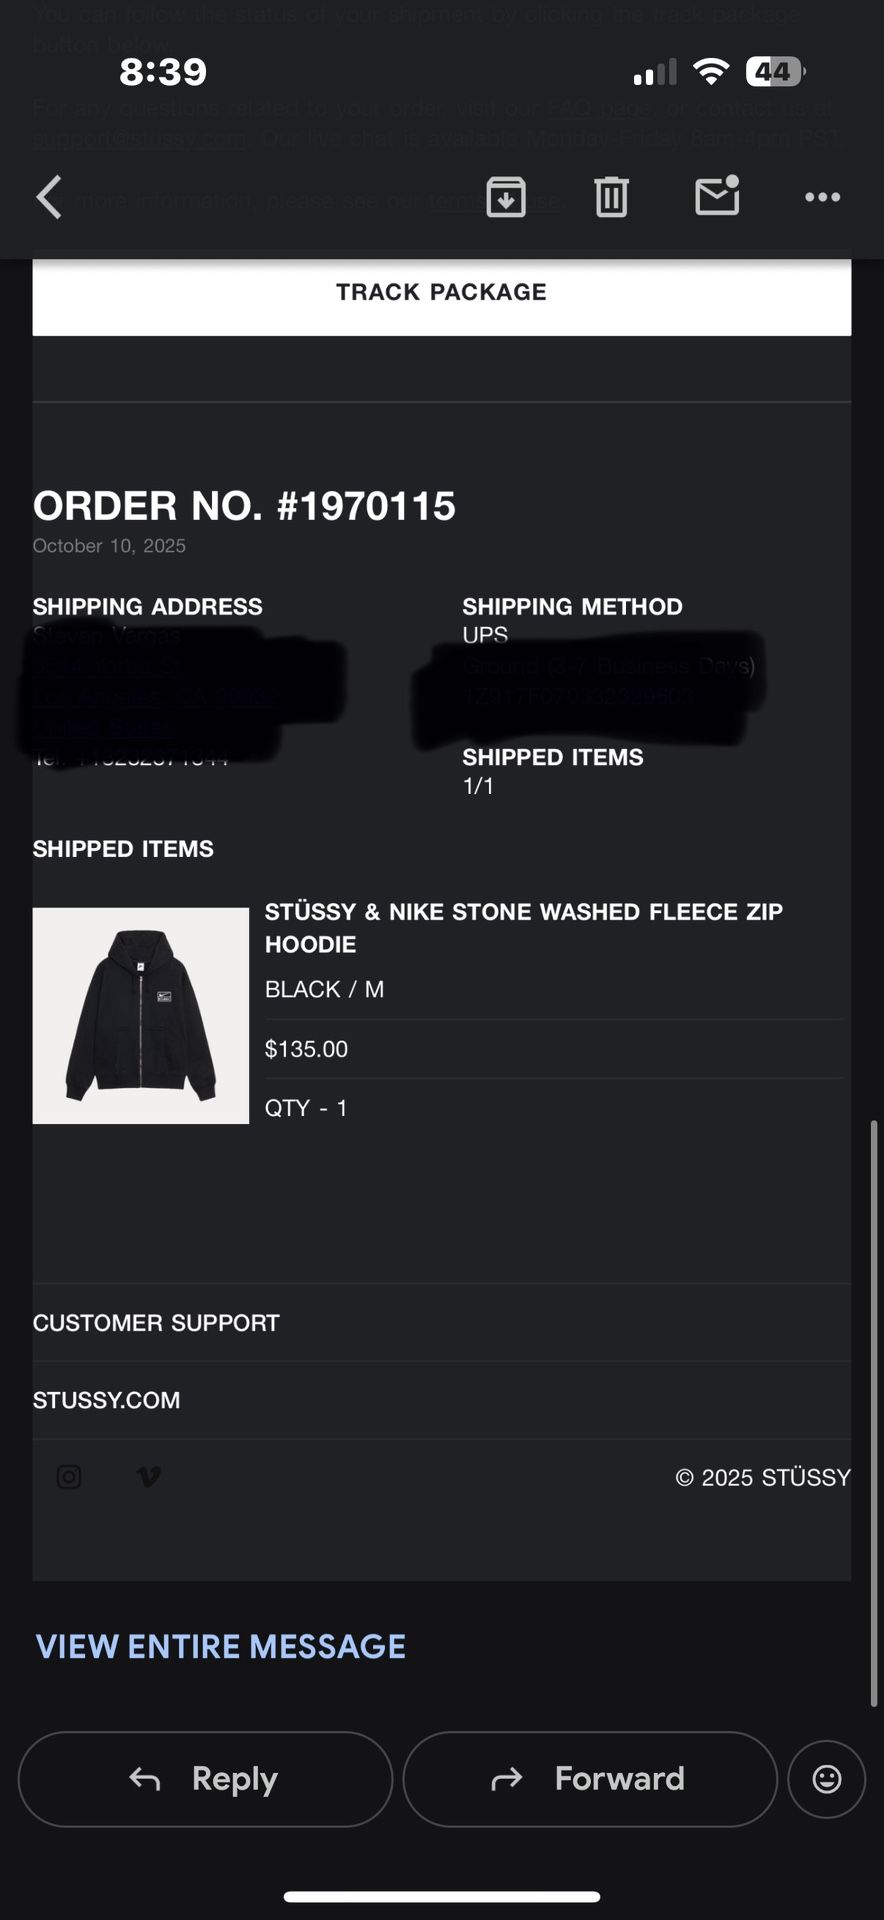This screenshot has width=884, height=1920.
Task: Open Stüssy Instagram icon link
Action: 69,1477
